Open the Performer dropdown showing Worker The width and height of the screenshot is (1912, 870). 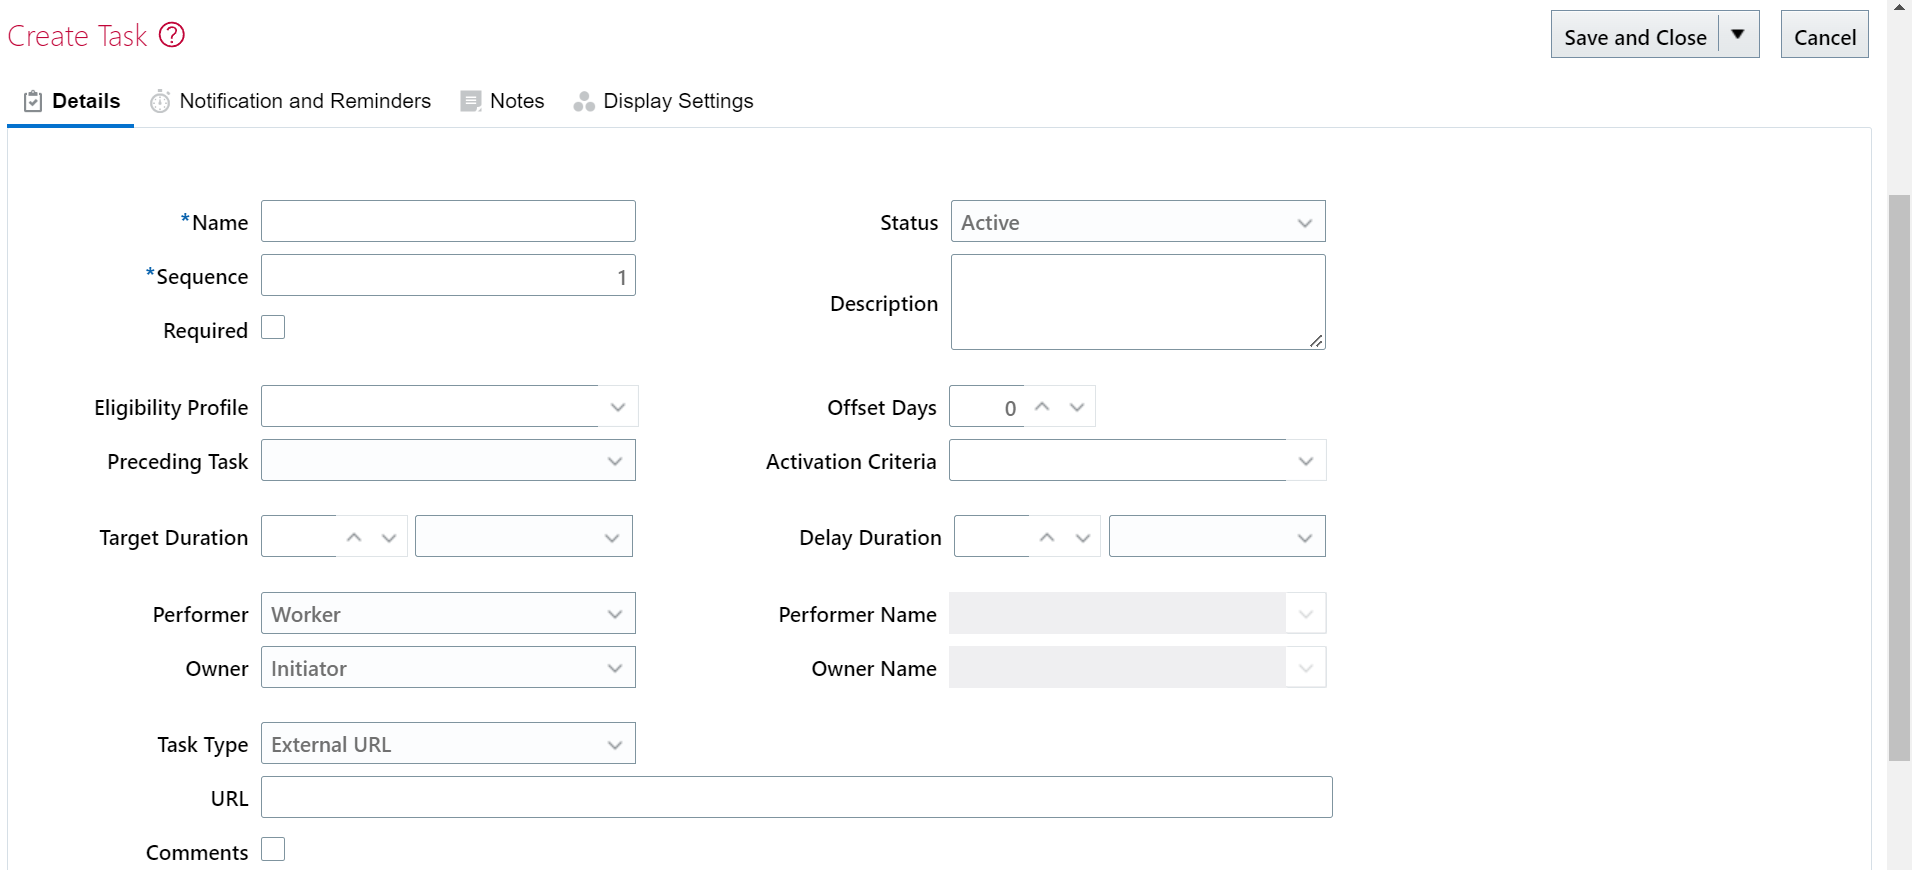(x=448, y=614)
